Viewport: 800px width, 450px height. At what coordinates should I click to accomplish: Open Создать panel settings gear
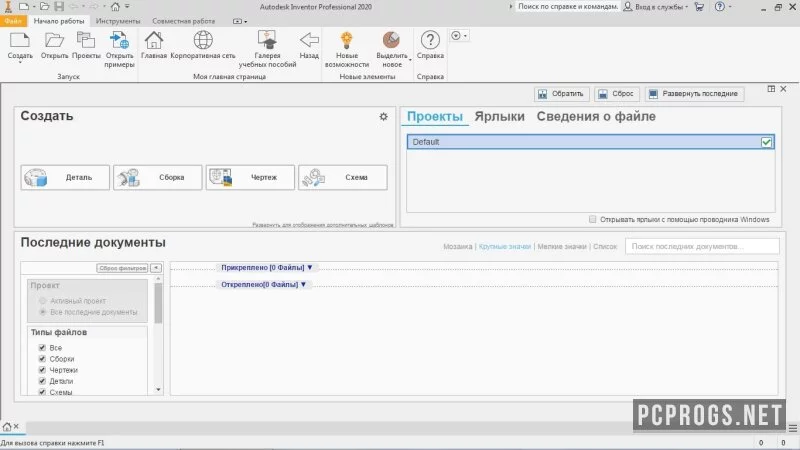click(x=384, y=117)
